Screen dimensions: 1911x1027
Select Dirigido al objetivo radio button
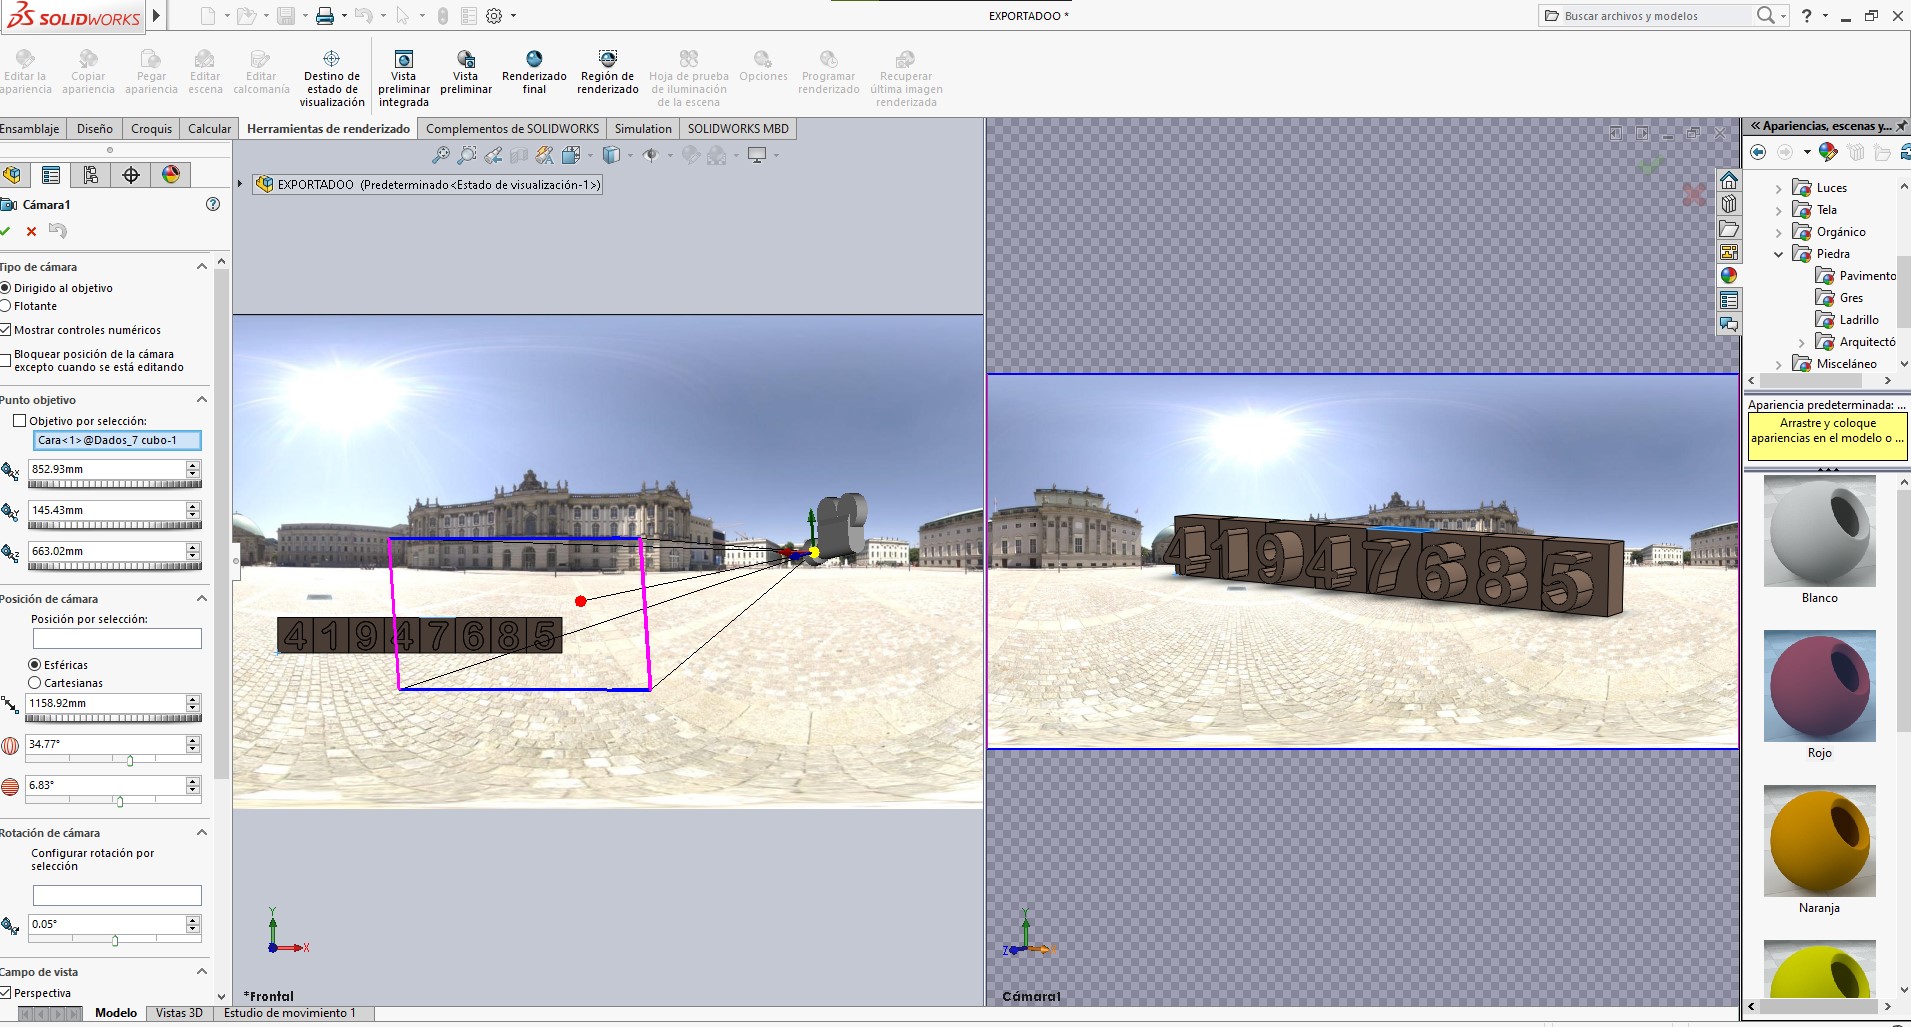(x=5, y=288)
